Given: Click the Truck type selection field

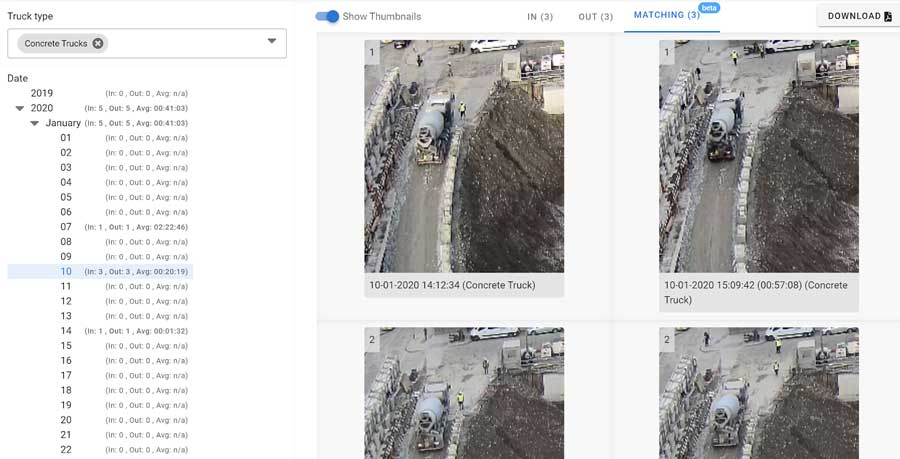Looking at the screenshot, I should tap(147, 43).
